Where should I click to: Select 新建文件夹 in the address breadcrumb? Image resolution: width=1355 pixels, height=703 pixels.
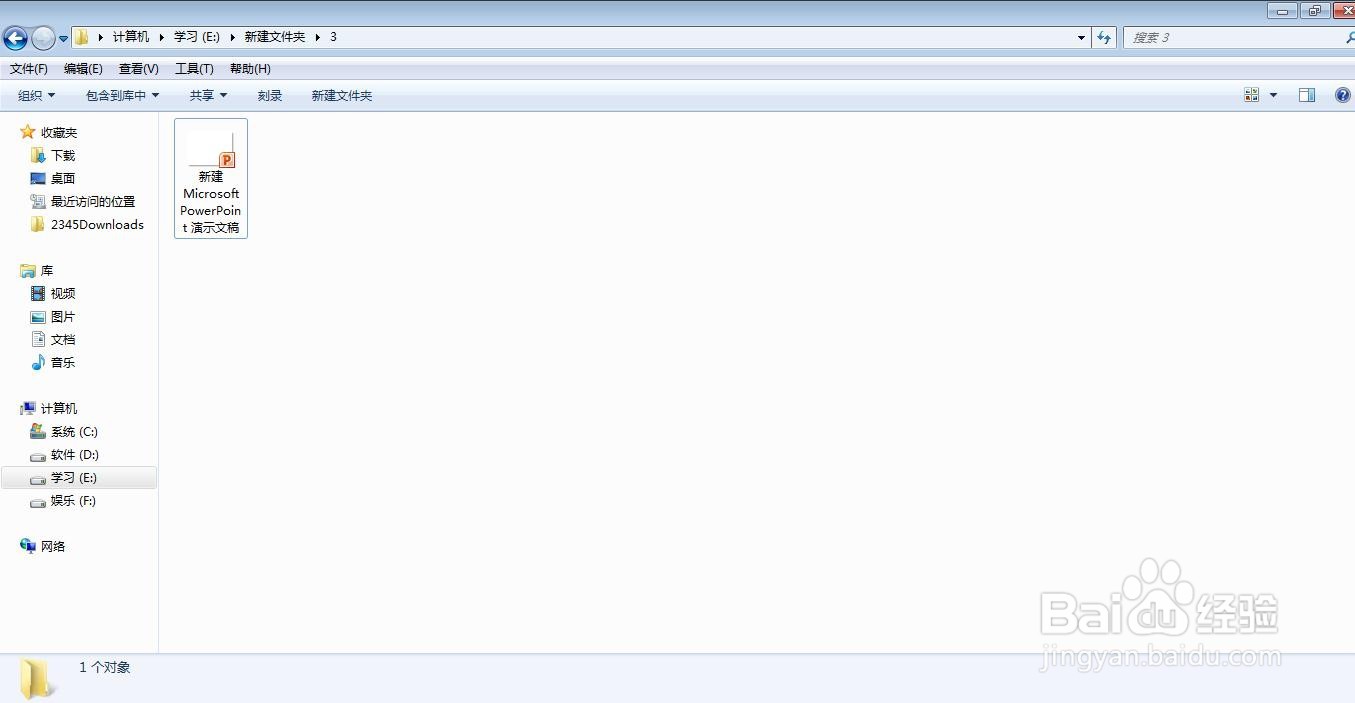point(275,37)
